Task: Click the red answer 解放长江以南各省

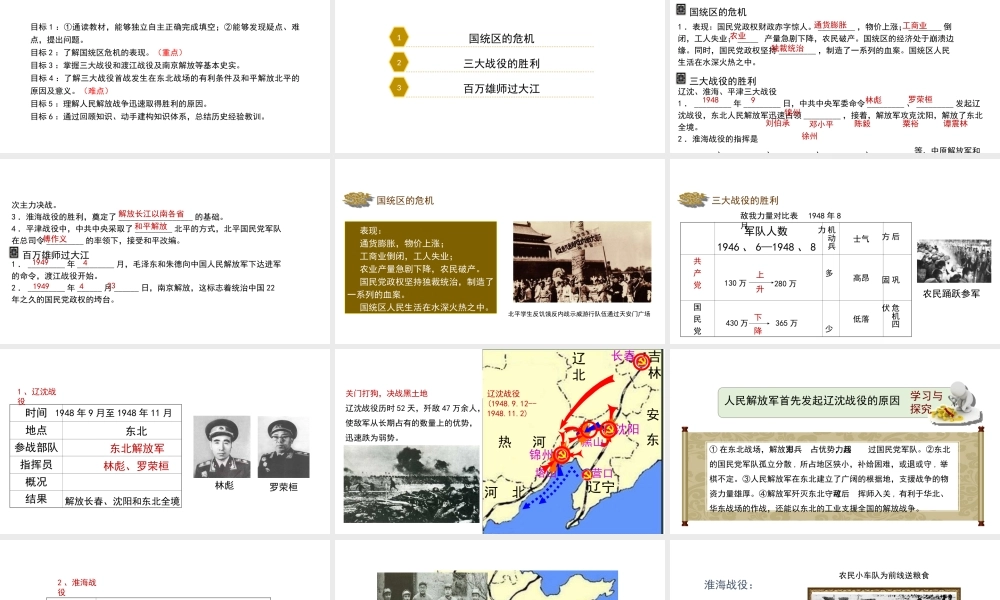Action: [151, 214]
